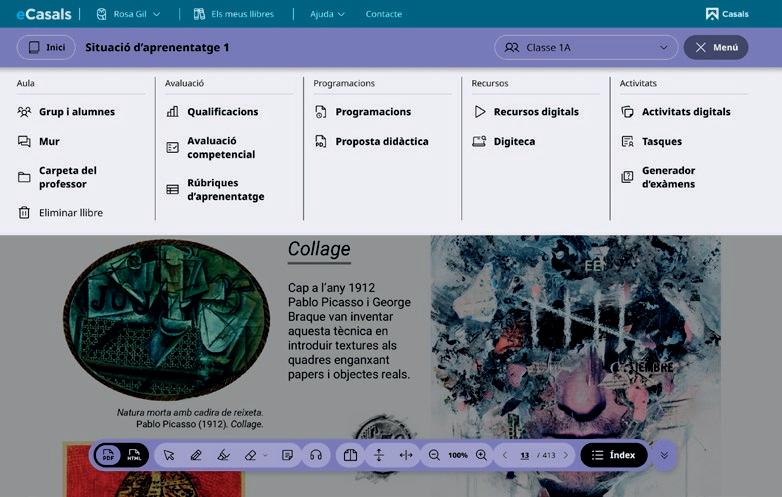This screenshot has width=782, height=497.
Task: Click the Aula section heading
Action: point(25,83)
